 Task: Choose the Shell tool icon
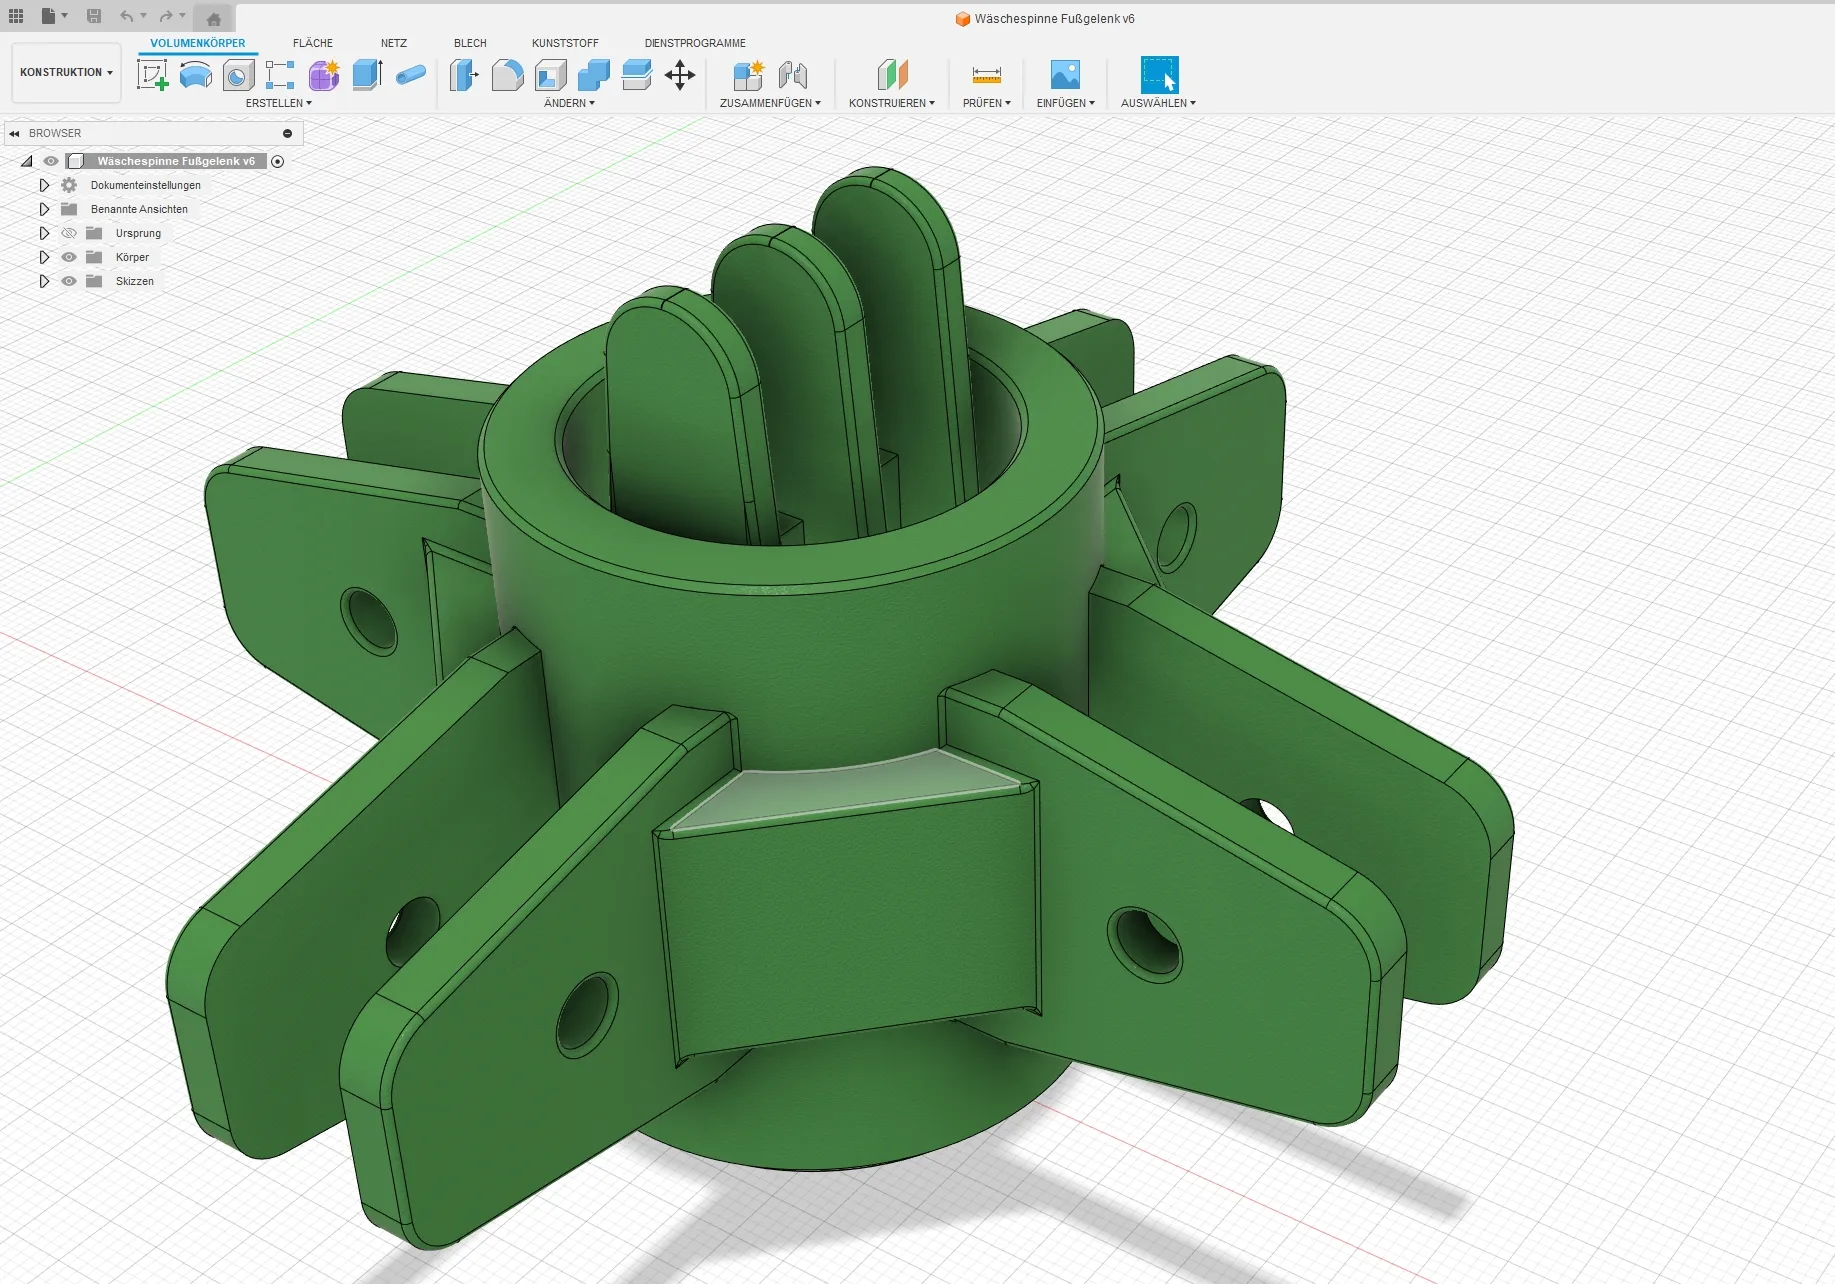550,75
